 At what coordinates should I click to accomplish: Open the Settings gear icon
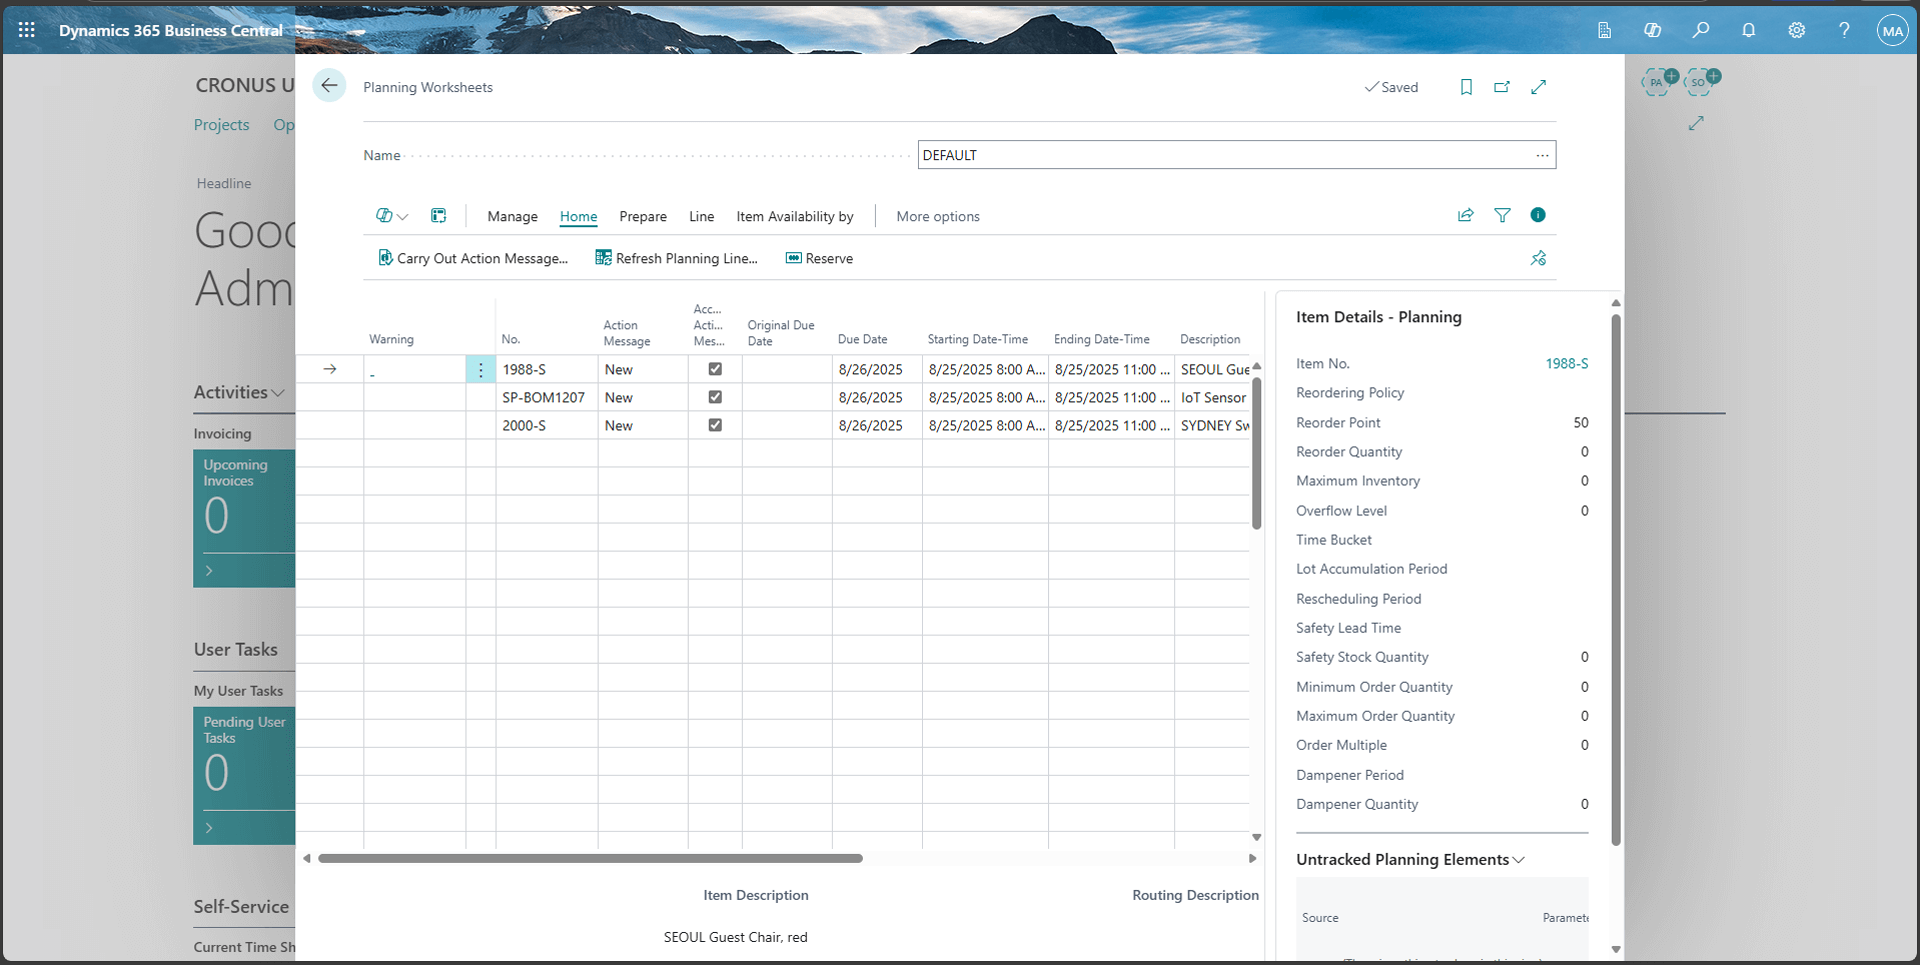click(1797, 30)
